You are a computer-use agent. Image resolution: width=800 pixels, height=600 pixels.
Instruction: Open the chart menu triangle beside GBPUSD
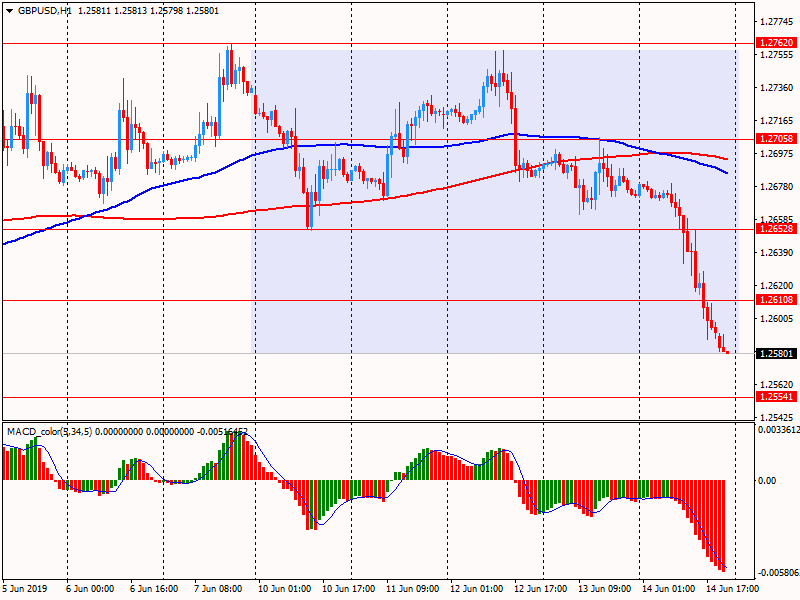[10, 11]
